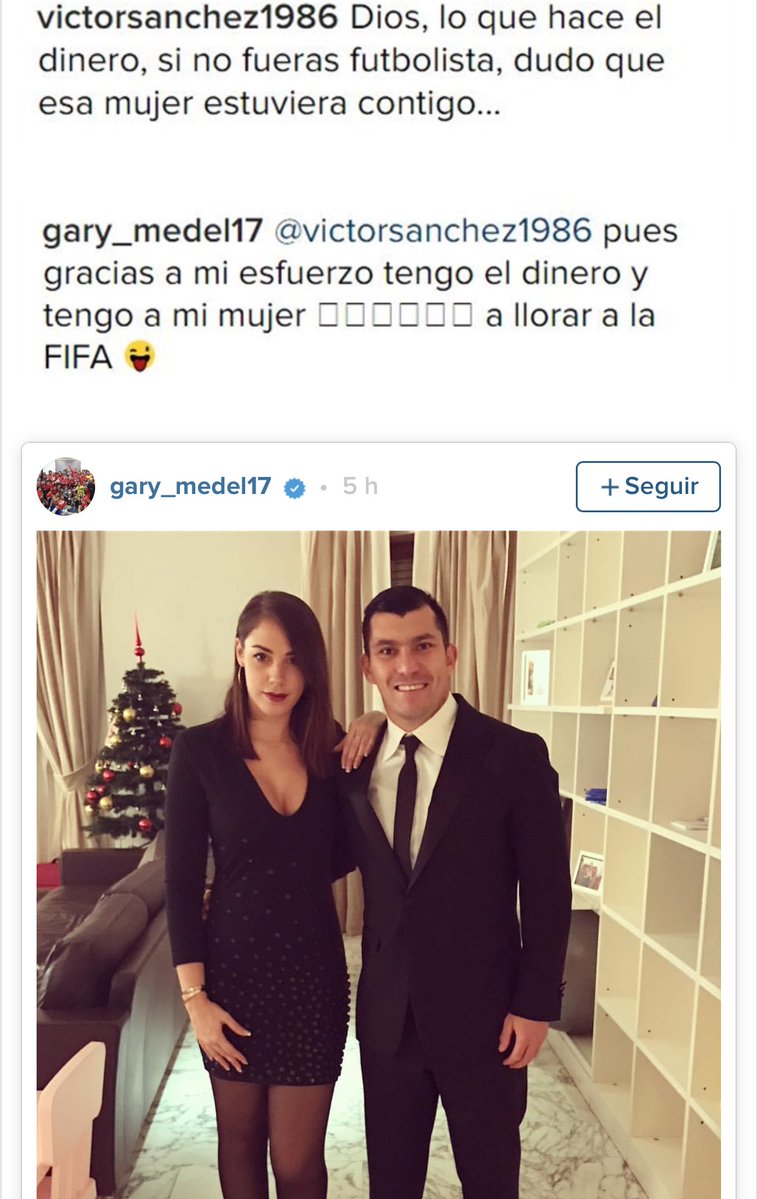Click the white bookshelf in the photo
757x1199 pixels.
[x=619, y=841]
